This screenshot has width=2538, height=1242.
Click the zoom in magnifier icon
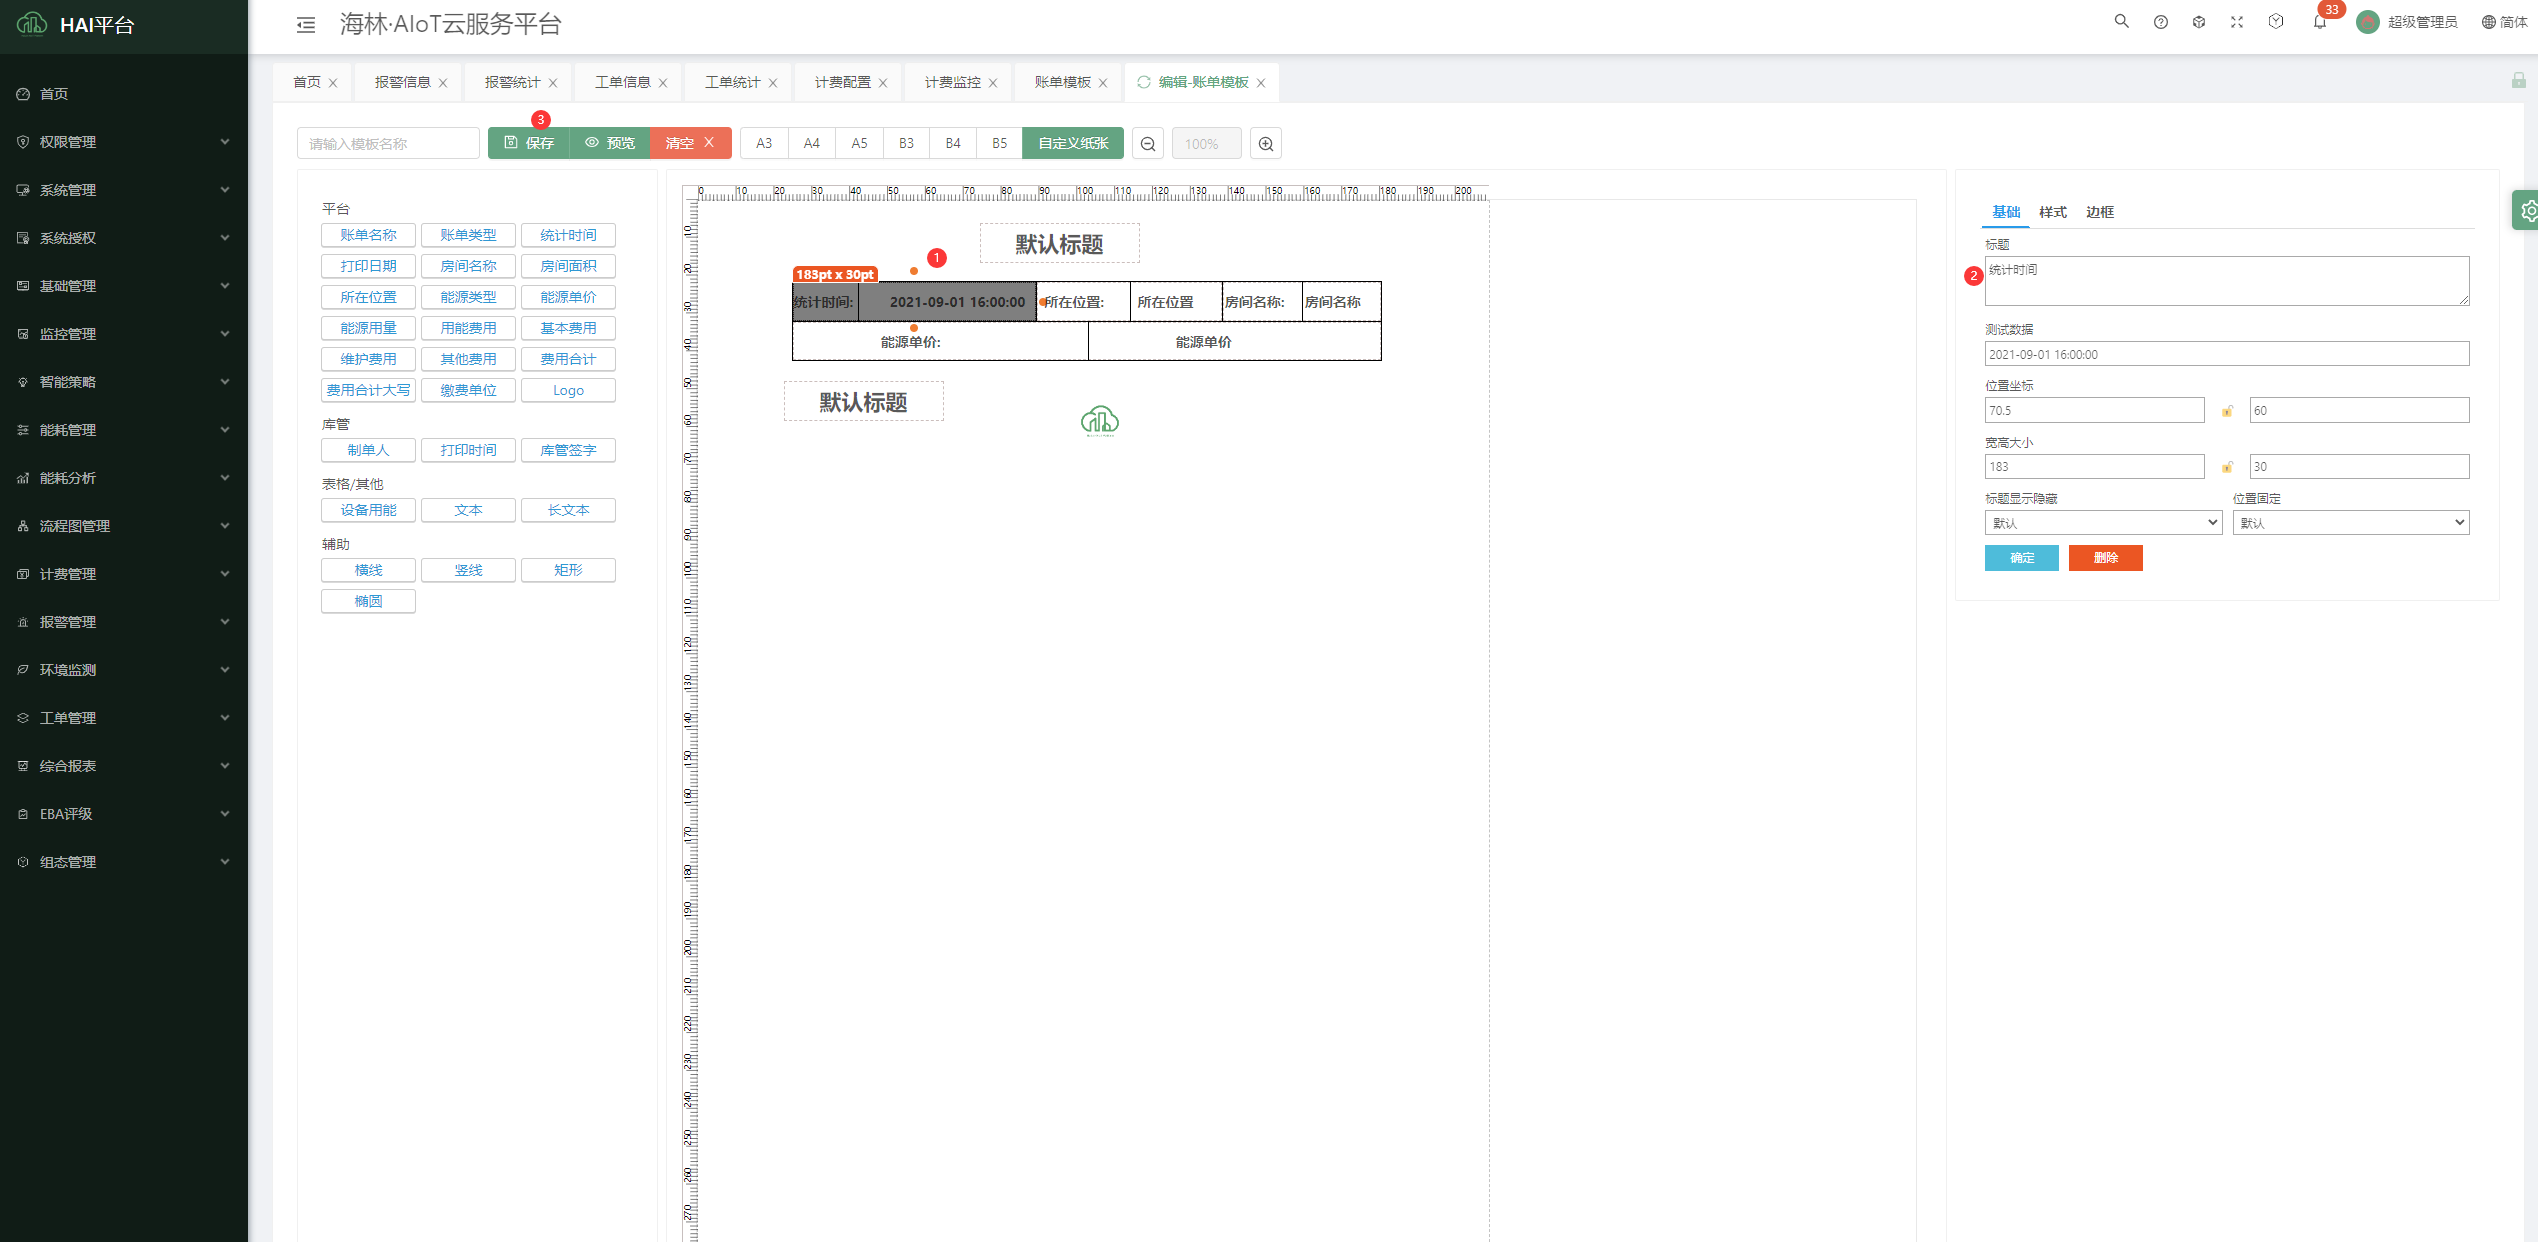(x=1266, y=144)
